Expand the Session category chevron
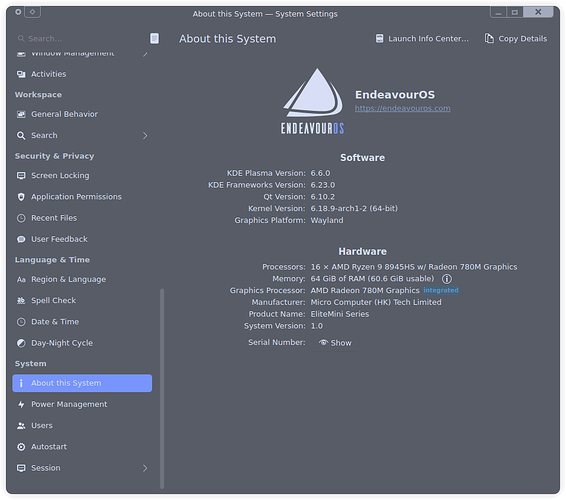The height and width of the screenshot is (500, 566). click(145, 468)
